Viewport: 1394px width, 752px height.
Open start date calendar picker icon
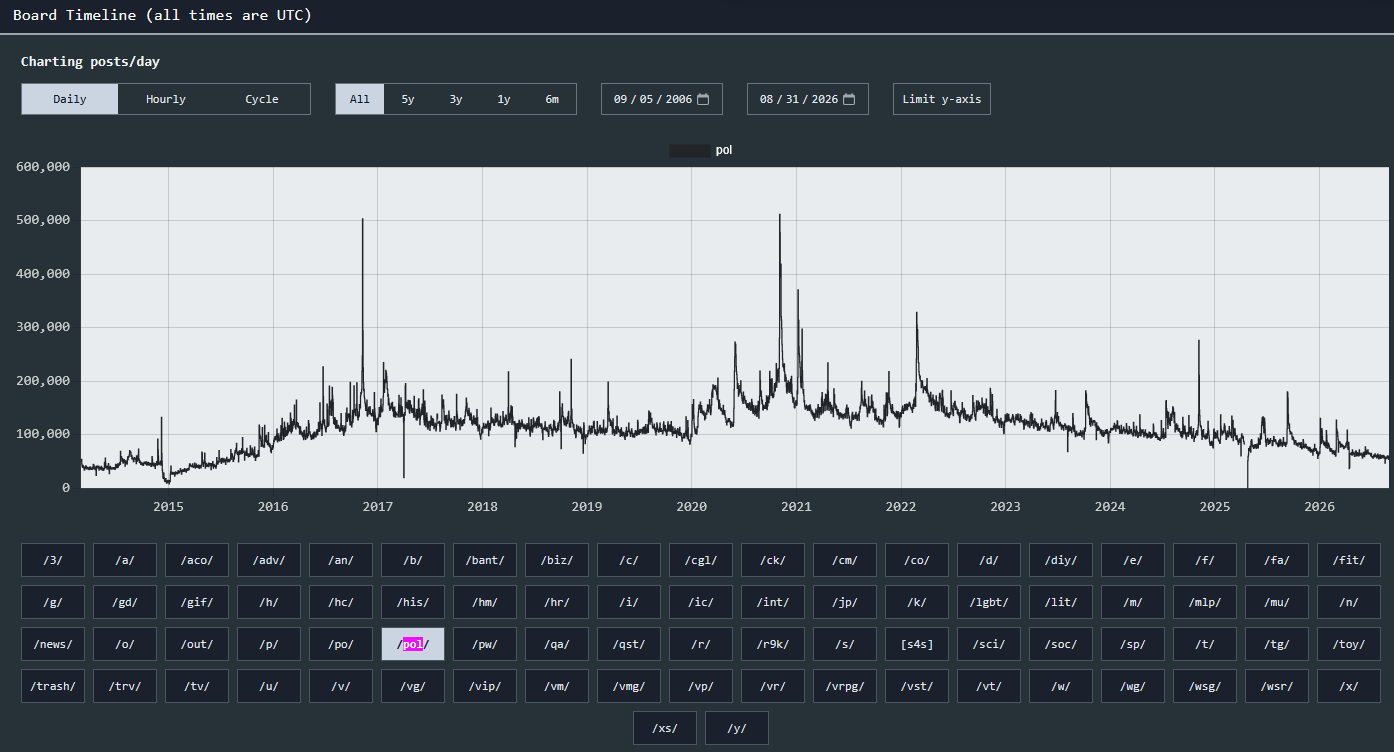click(703, 99)
